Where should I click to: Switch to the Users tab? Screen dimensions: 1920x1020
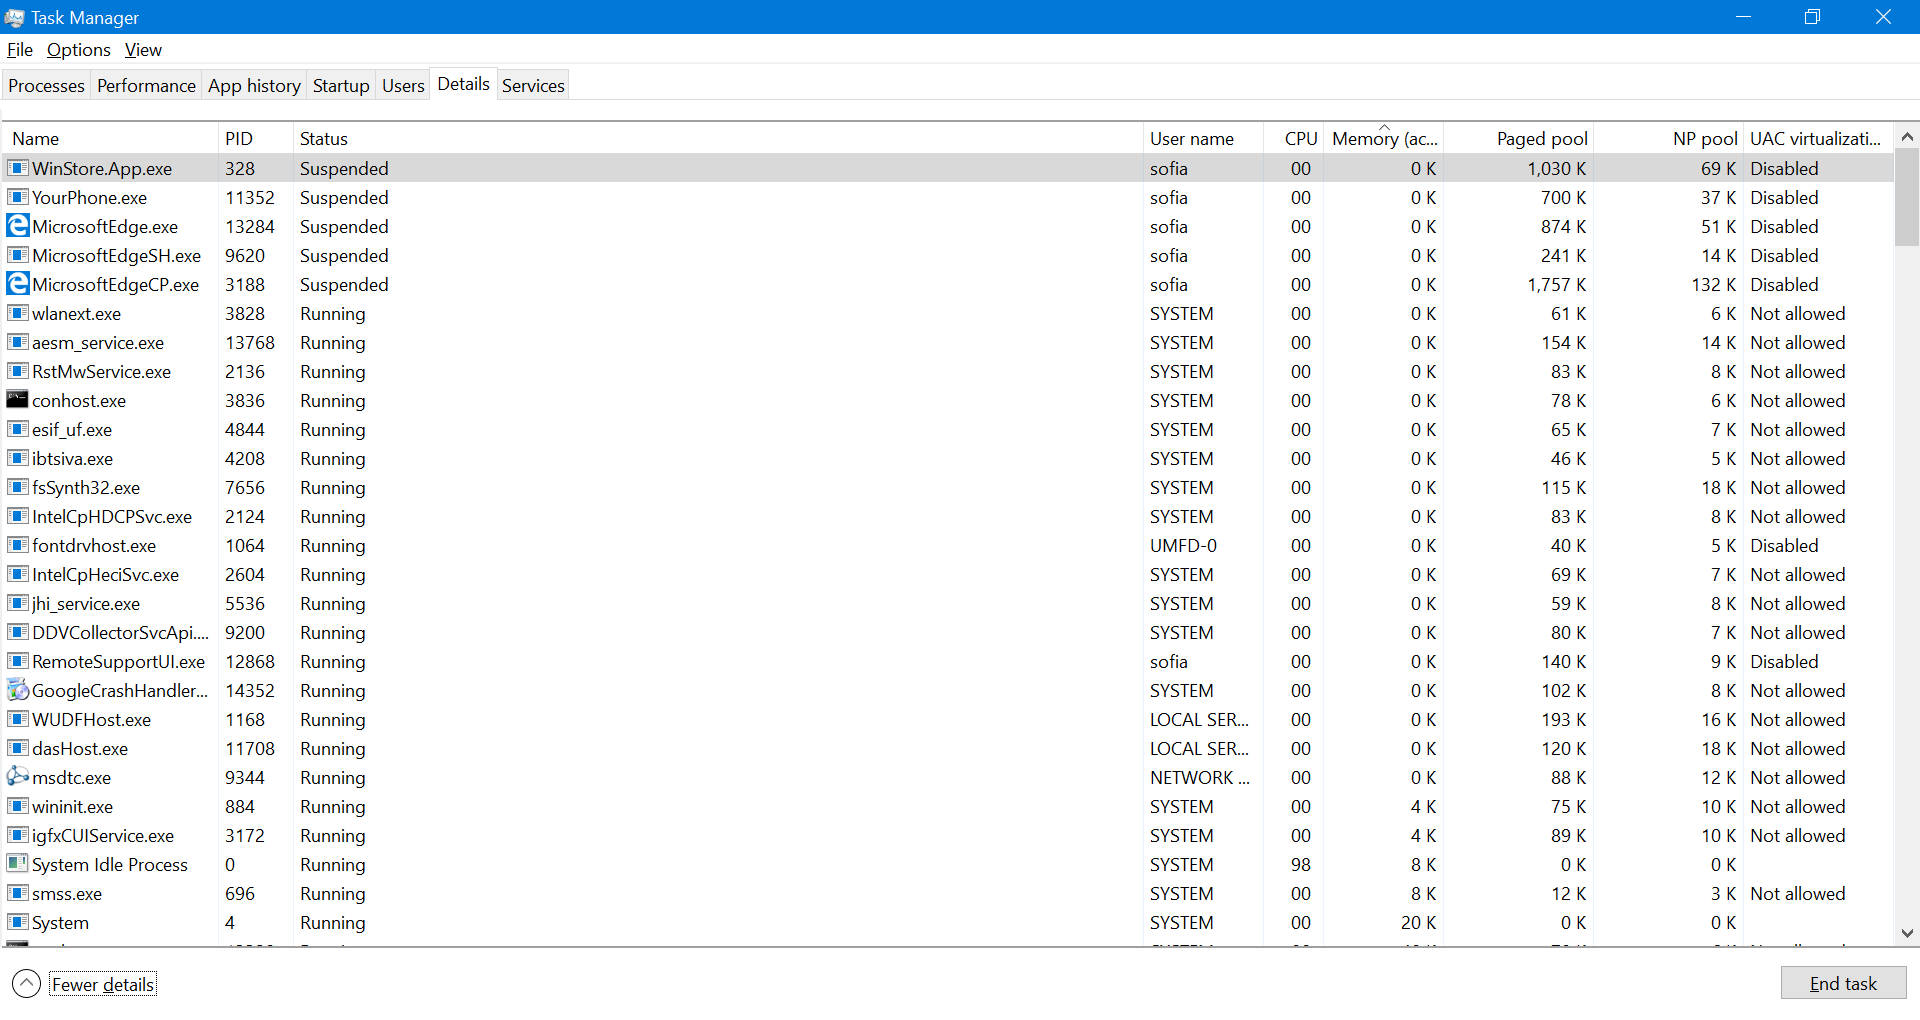[403, 86]
